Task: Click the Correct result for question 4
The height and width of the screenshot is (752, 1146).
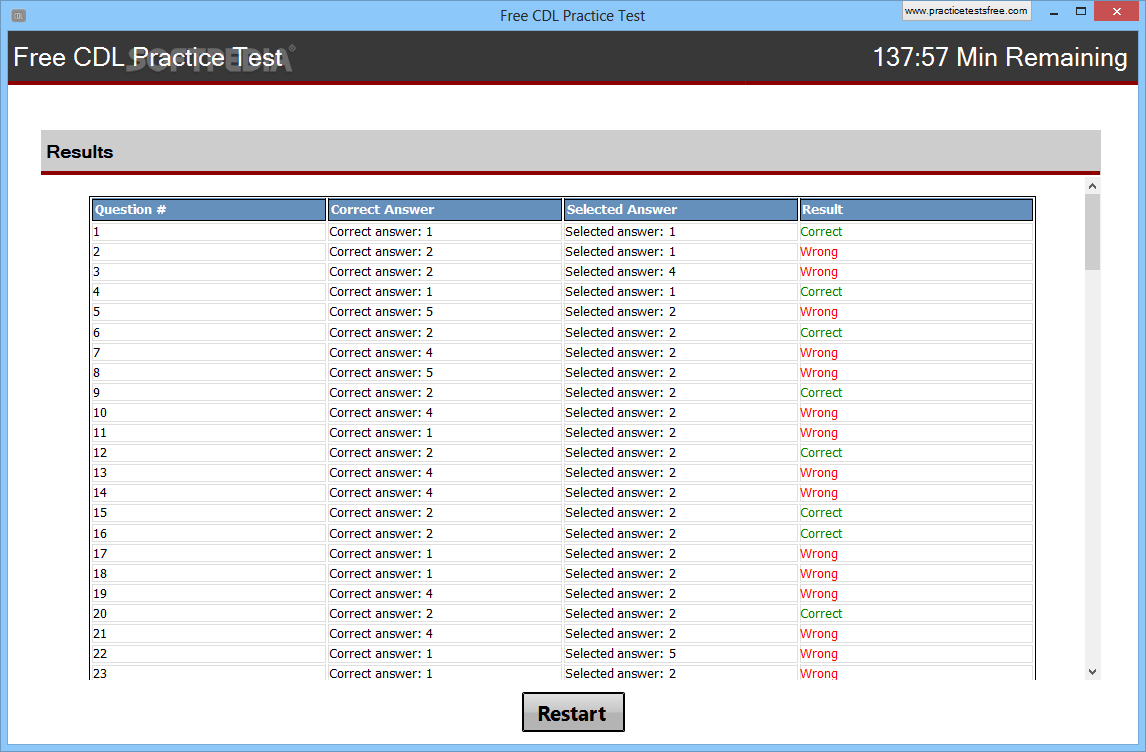Action: tap(821, 292)
